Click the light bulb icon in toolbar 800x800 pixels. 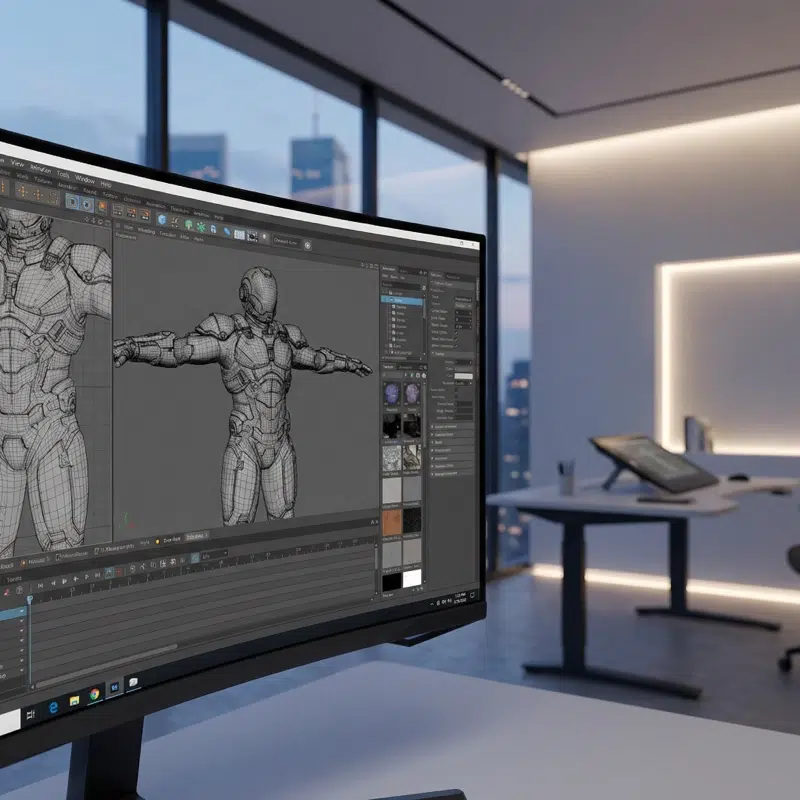pyautogui.click(x=264, y=237)
